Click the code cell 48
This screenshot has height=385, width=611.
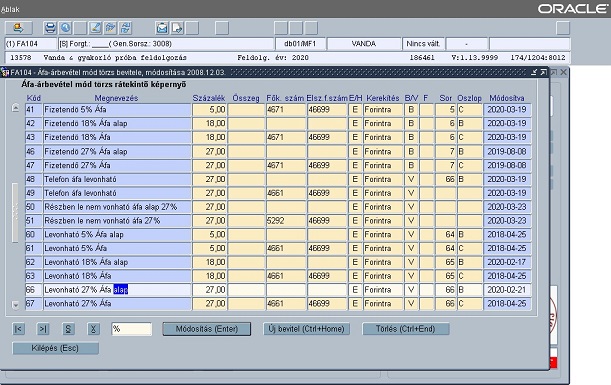click(34, 179)
